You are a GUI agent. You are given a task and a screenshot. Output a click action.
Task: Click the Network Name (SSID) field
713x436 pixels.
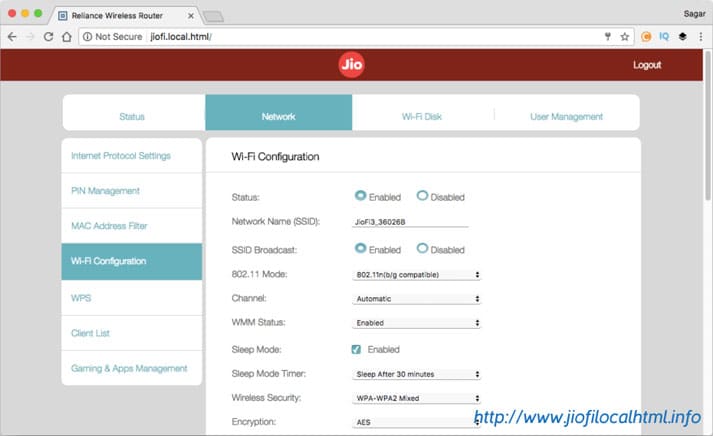[410, 222]
